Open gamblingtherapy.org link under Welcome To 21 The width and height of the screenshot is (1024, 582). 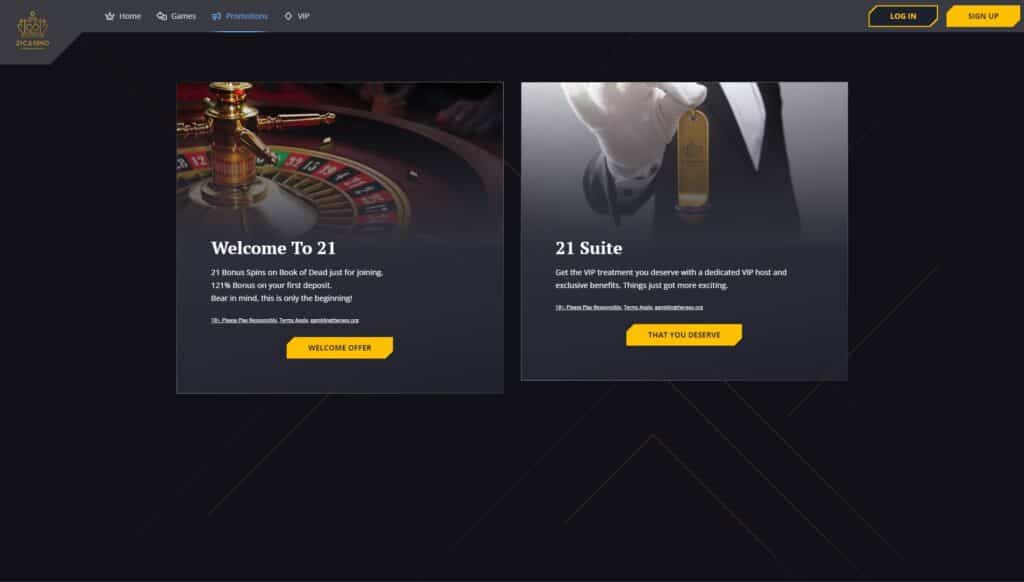[334, 320]
